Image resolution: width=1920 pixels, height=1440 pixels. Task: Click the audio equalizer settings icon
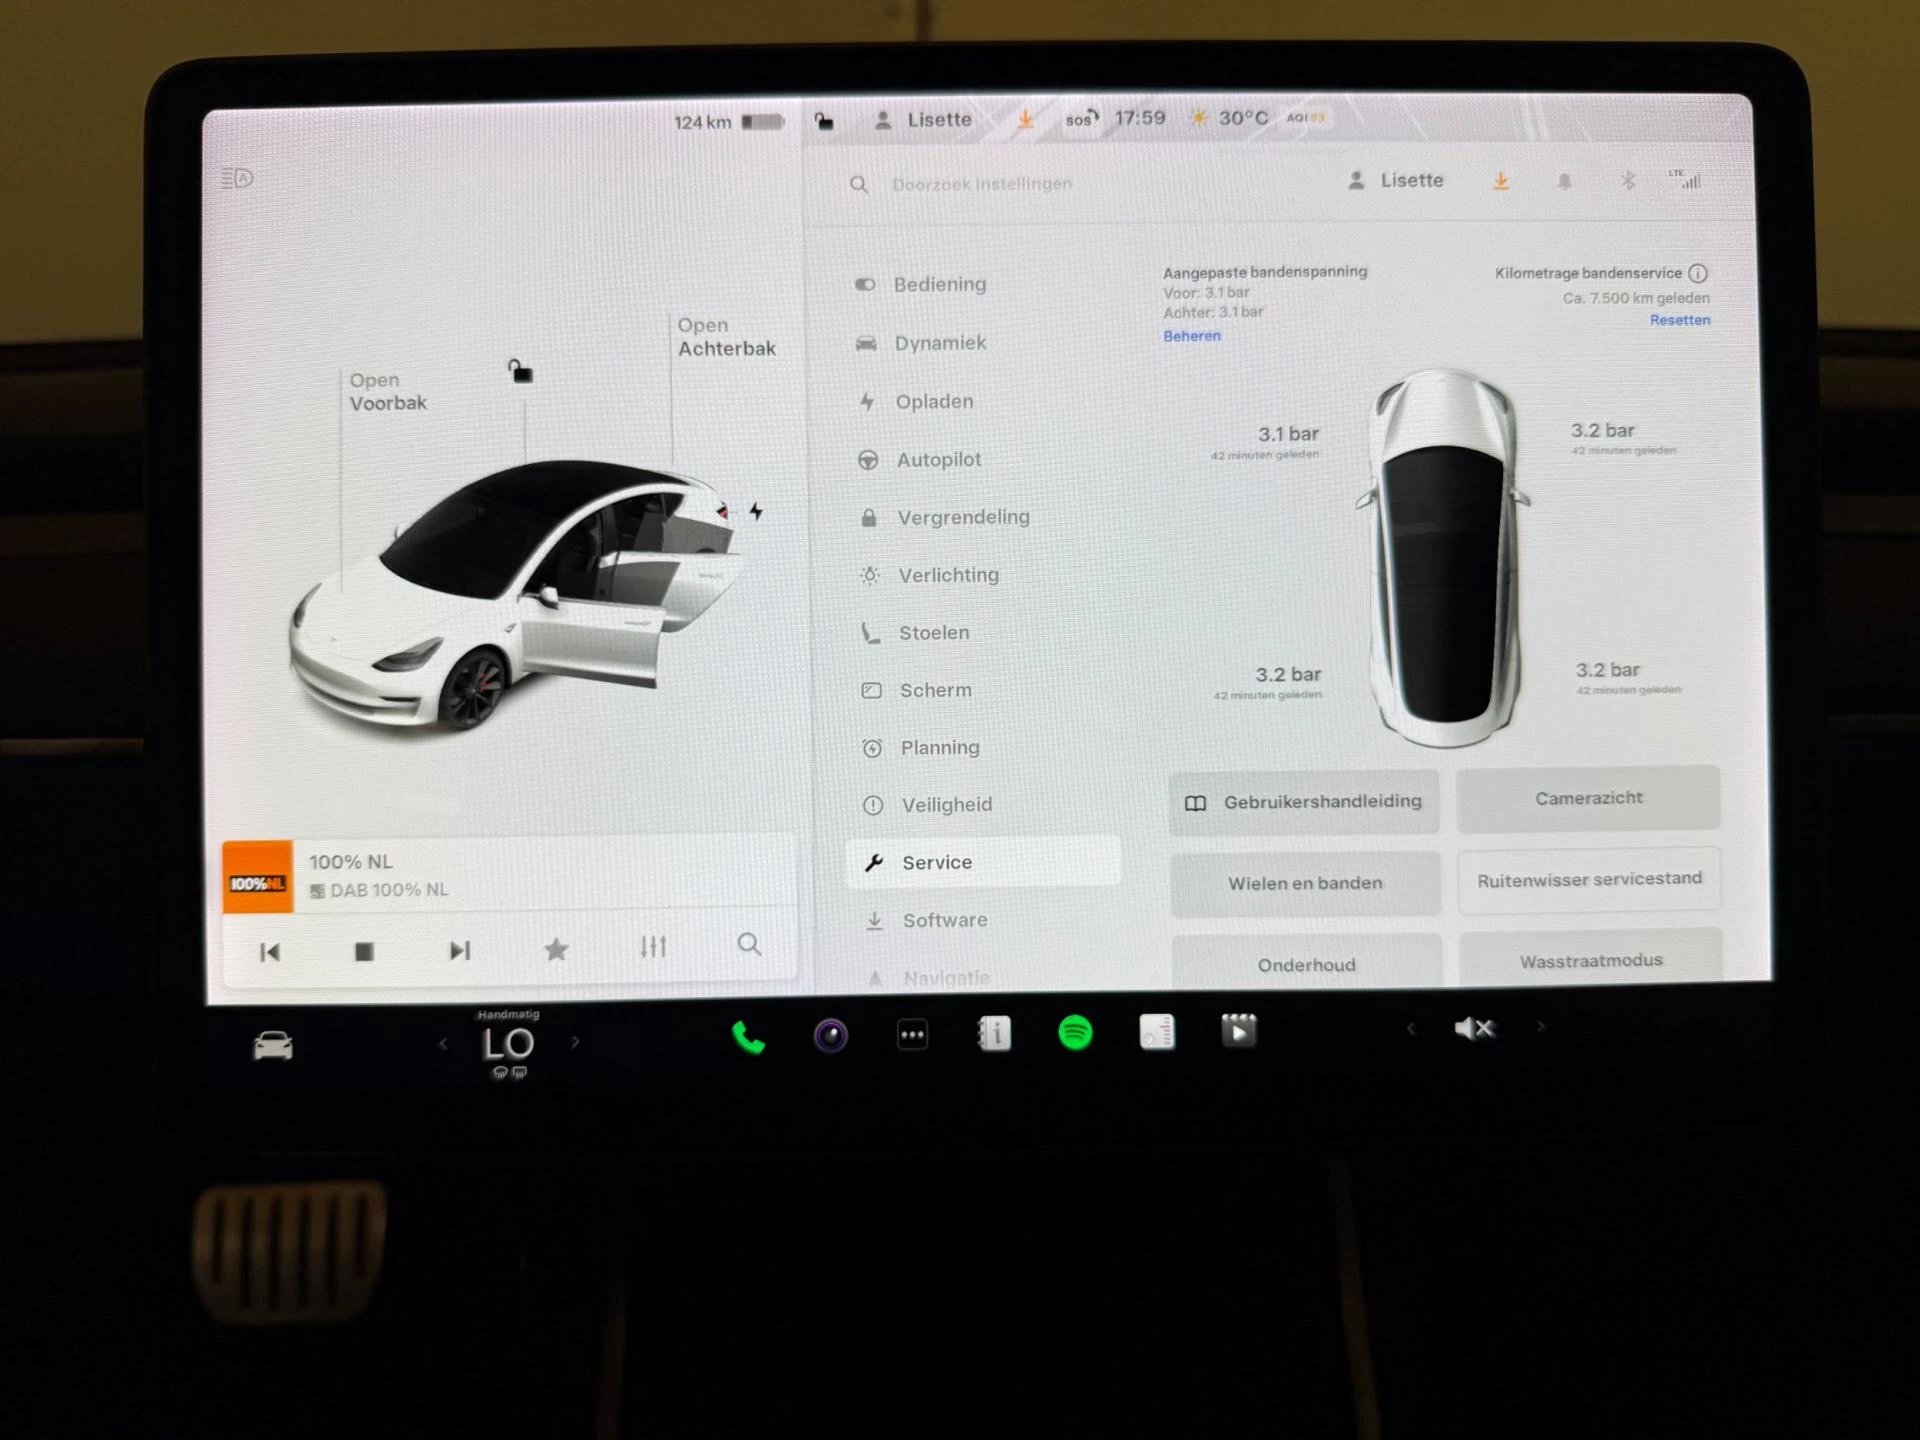pyautogui.click(x=653, y=946)
